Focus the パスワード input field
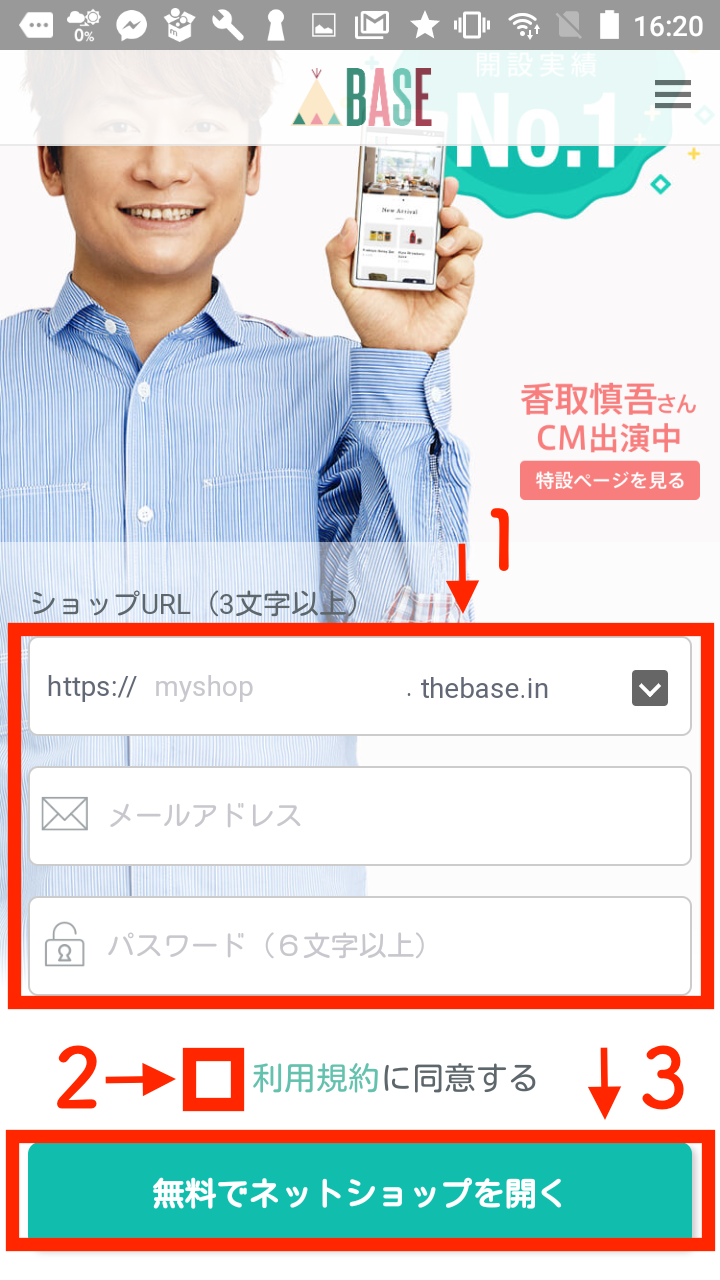720x1280 pixels. click(x=360, y=945)
